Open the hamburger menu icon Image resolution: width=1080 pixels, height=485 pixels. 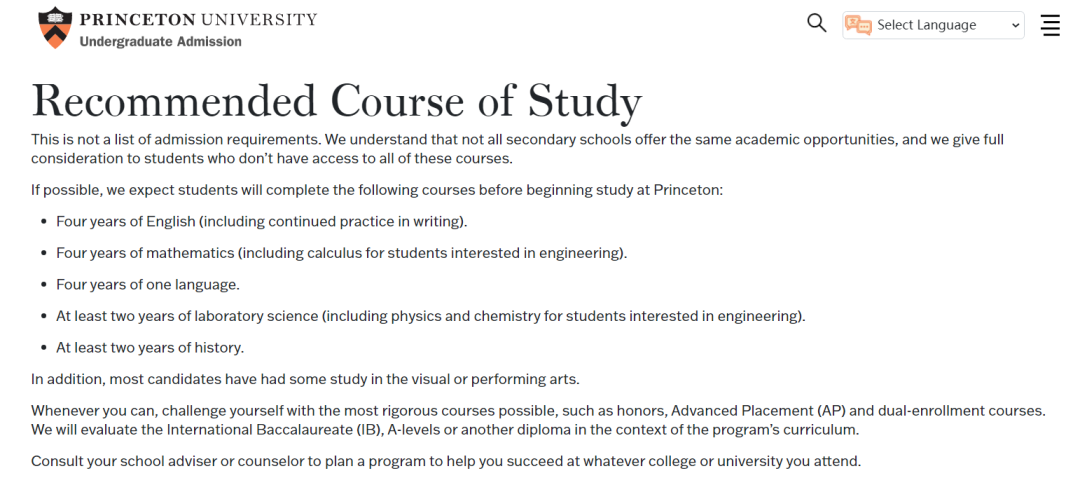click(x=1050, y=25)
